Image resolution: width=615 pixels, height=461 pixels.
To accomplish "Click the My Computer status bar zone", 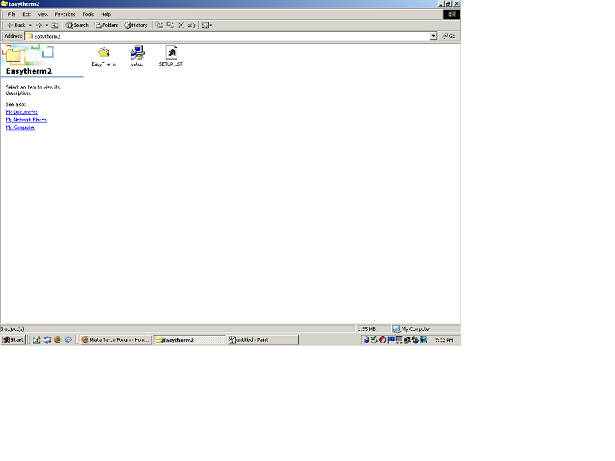I will click(426, 329).
